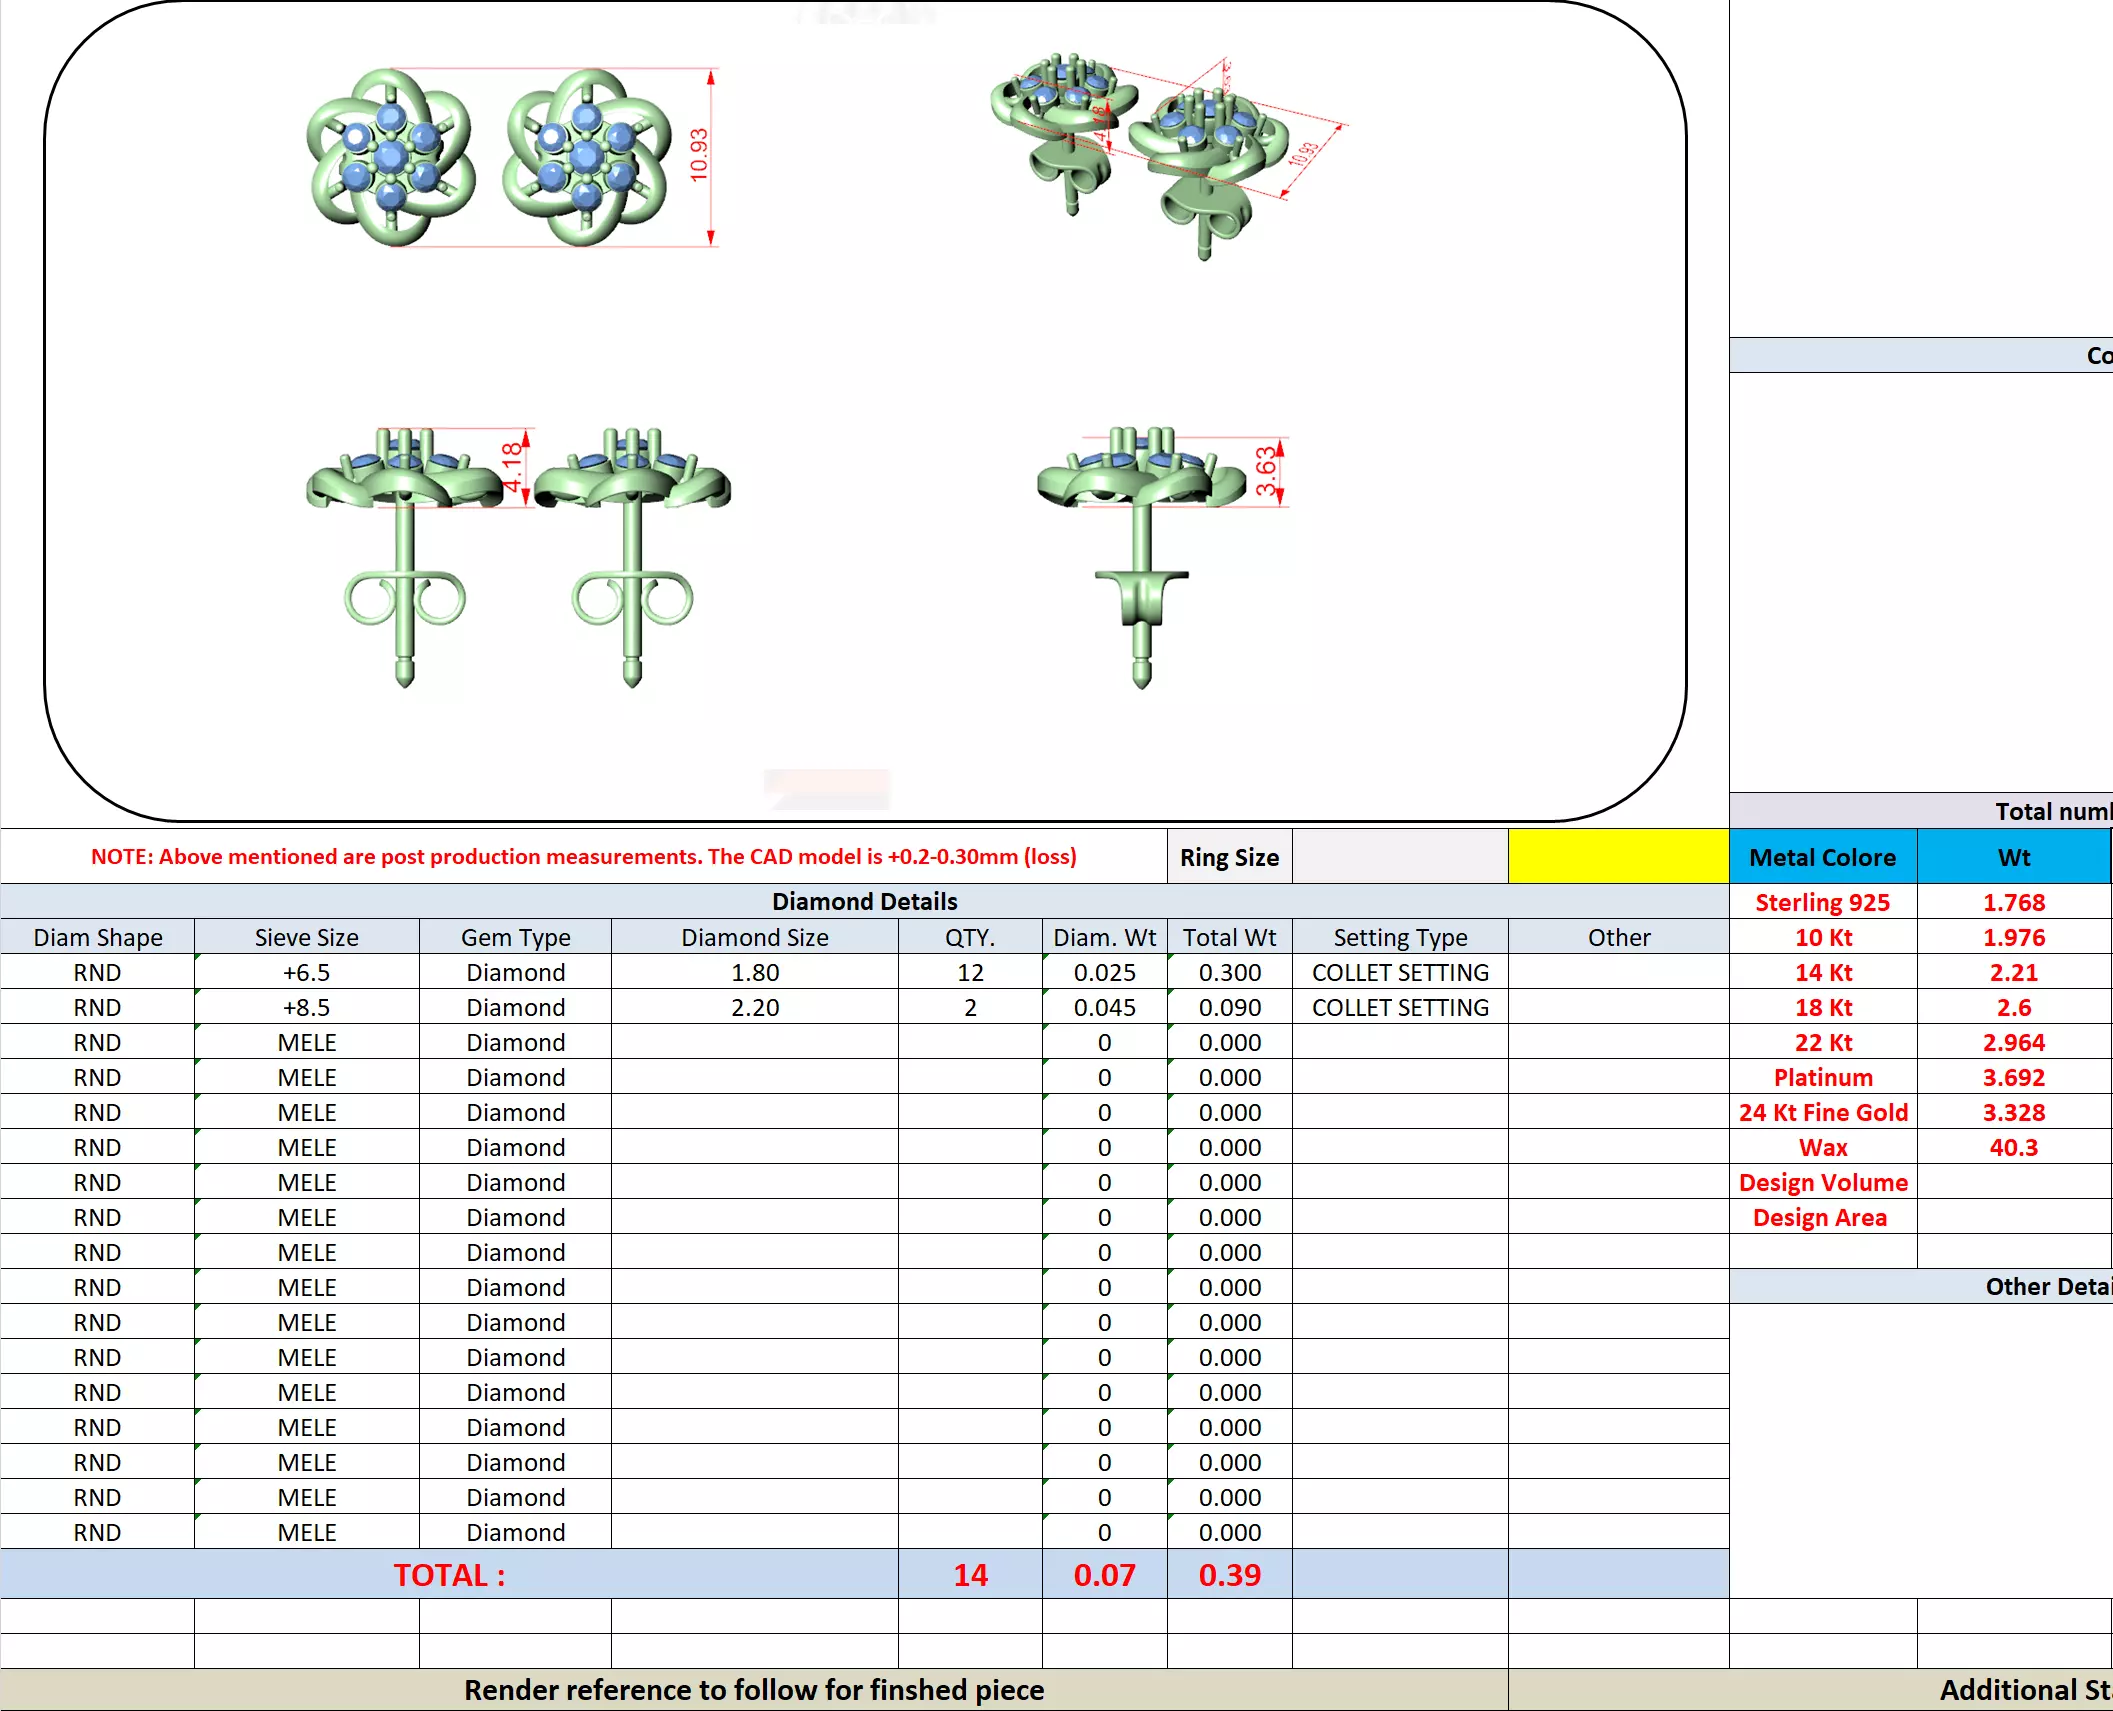The width and height of the screenshot is (2113, 1711).
Task: Click the red TOTAL : label
Action: point(449,1575)
